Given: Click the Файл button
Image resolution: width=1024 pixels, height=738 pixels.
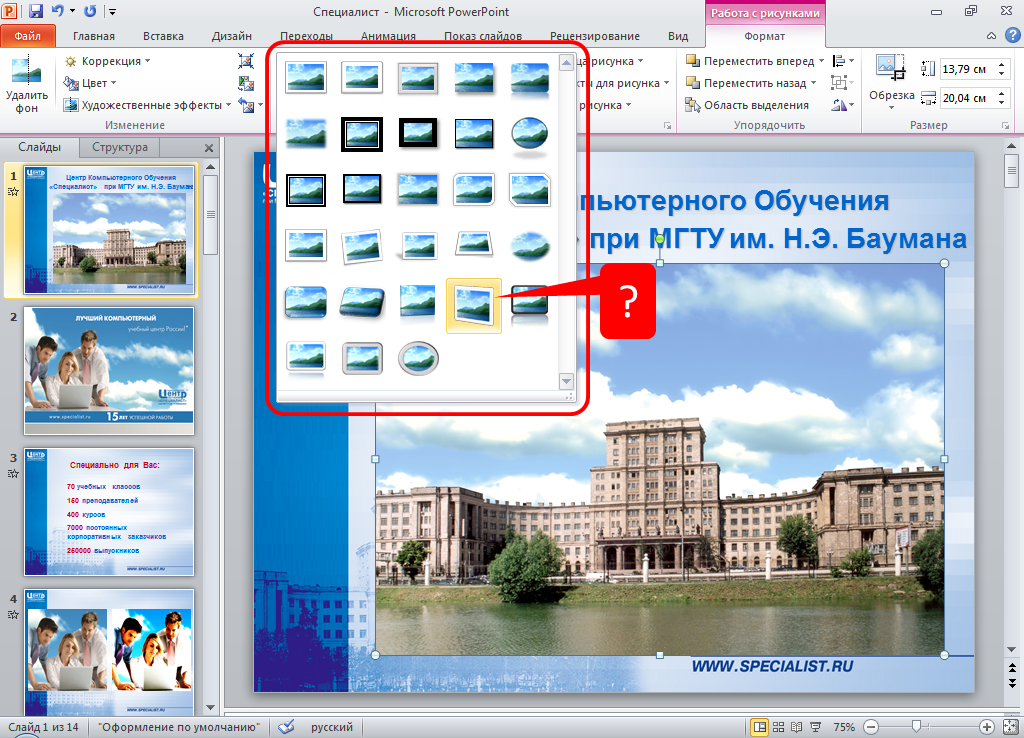Looking at the screenshot, I should pos(28,36).
